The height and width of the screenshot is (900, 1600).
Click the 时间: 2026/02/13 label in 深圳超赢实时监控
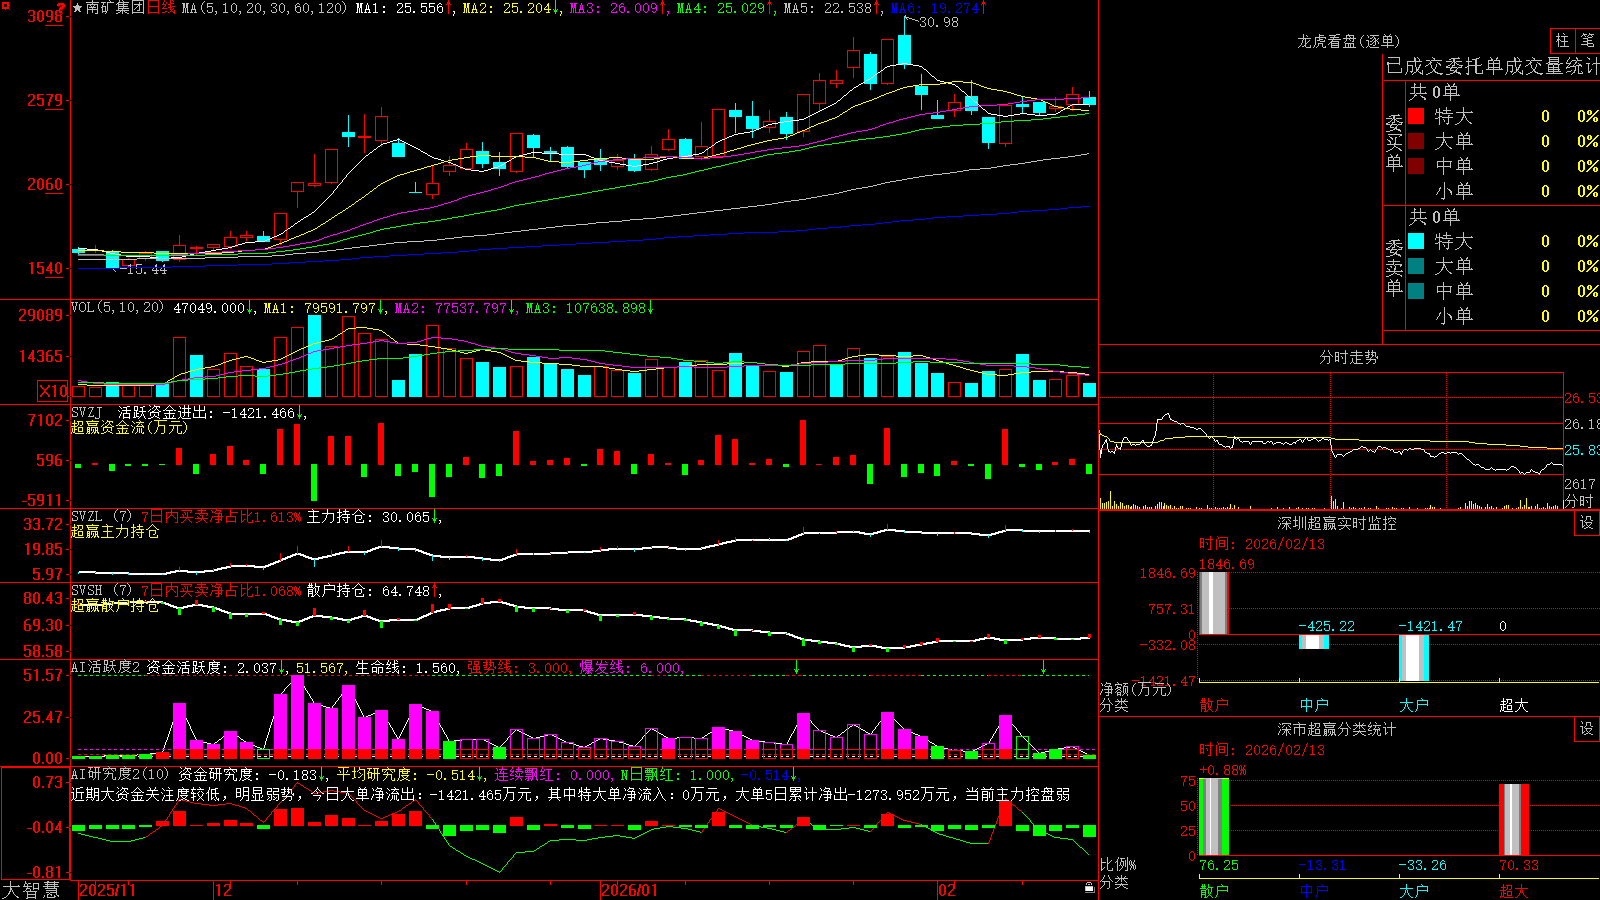(x=1262, y=544)
